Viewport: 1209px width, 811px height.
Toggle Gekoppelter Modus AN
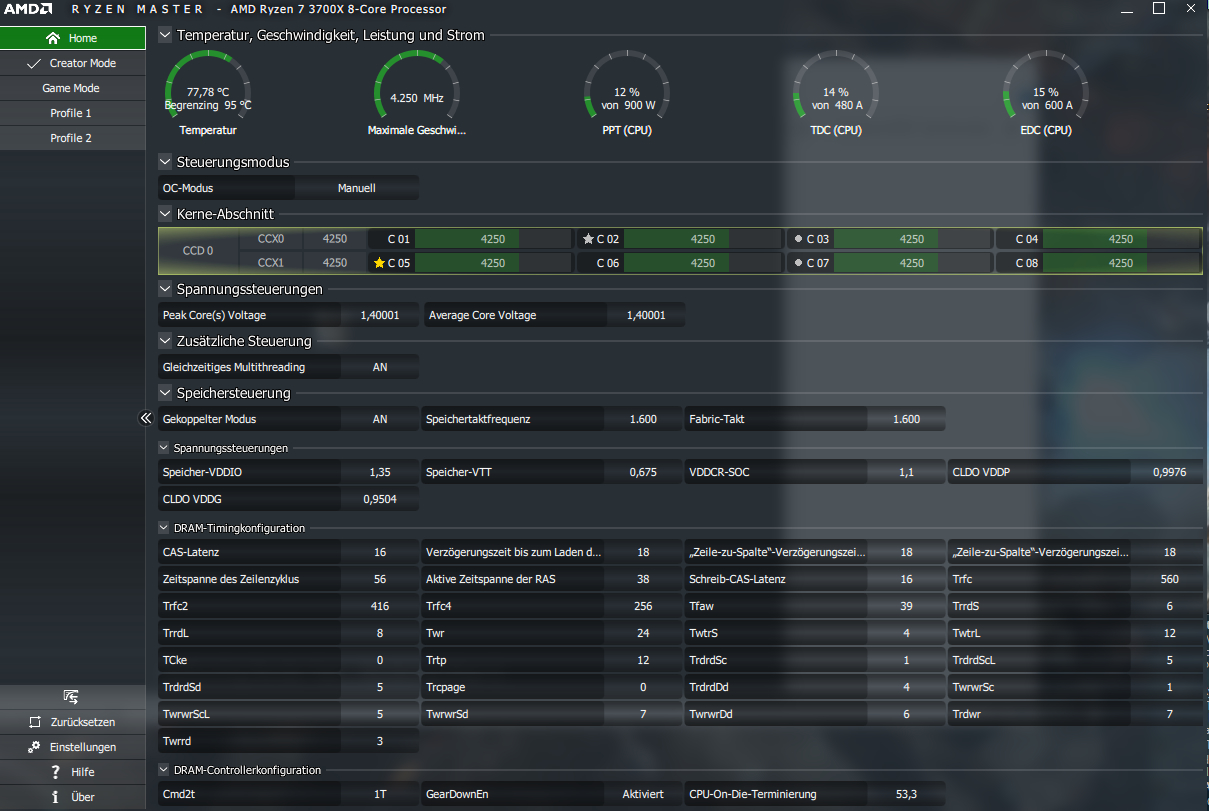pos(380,419)
